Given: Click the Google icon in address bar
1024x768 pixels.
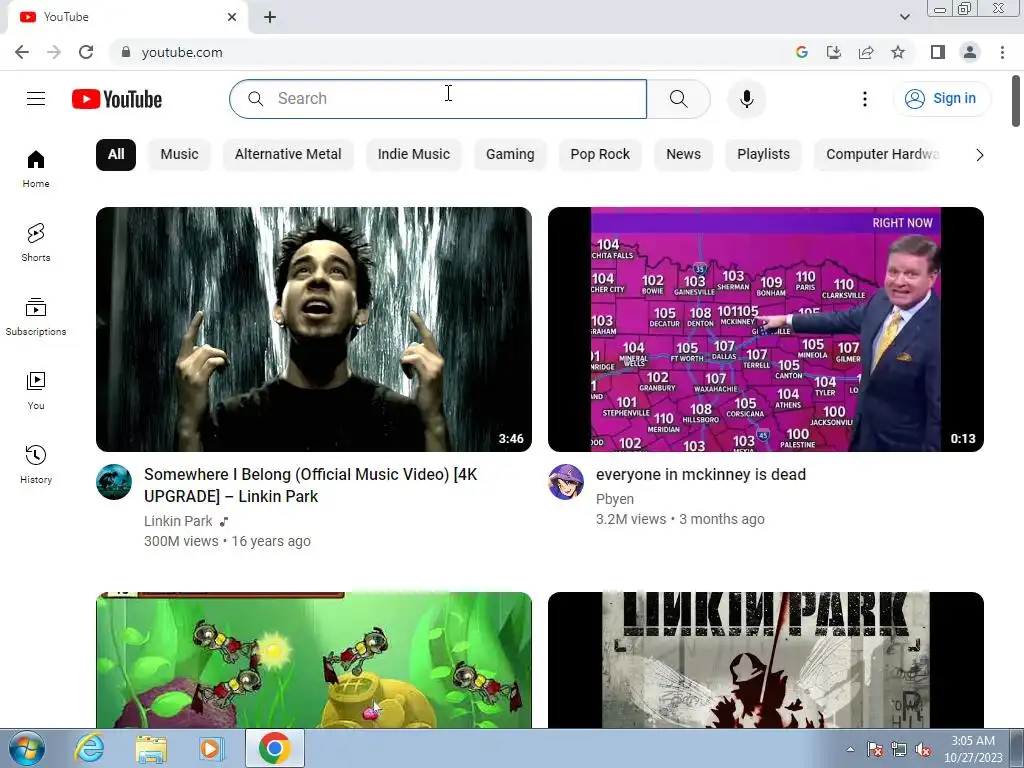Looking at the screenshot, I should pyautogui.click(x=802, y=52).
